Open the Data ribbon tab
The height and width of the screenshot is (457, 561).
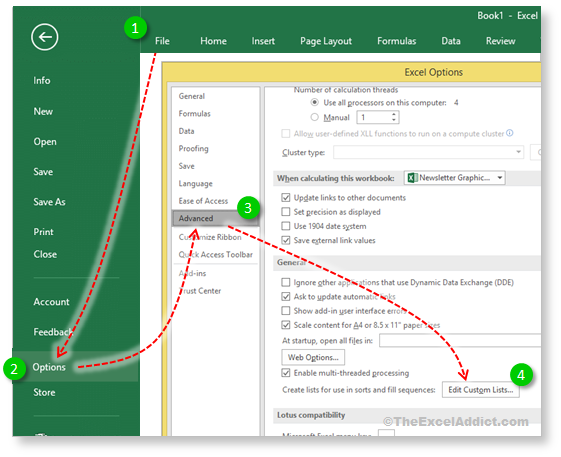451,41
